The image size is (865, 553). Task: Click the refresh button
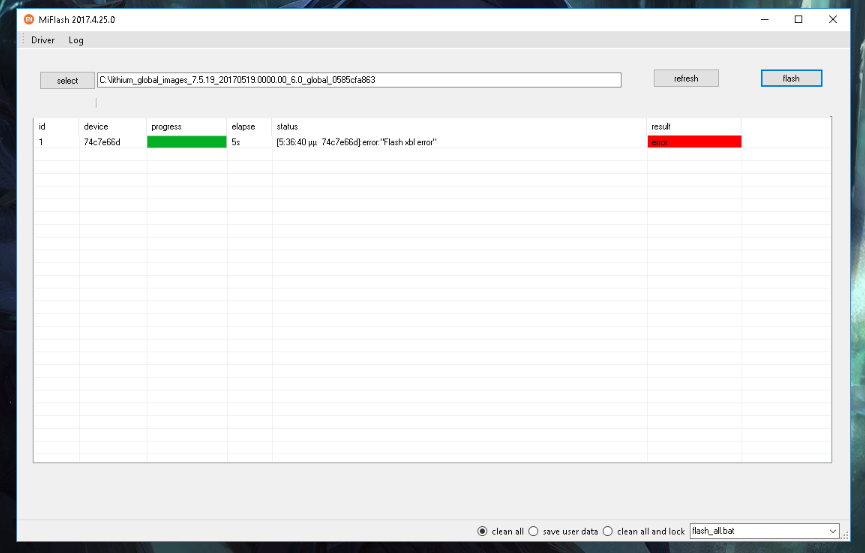(x=686, y=78)
